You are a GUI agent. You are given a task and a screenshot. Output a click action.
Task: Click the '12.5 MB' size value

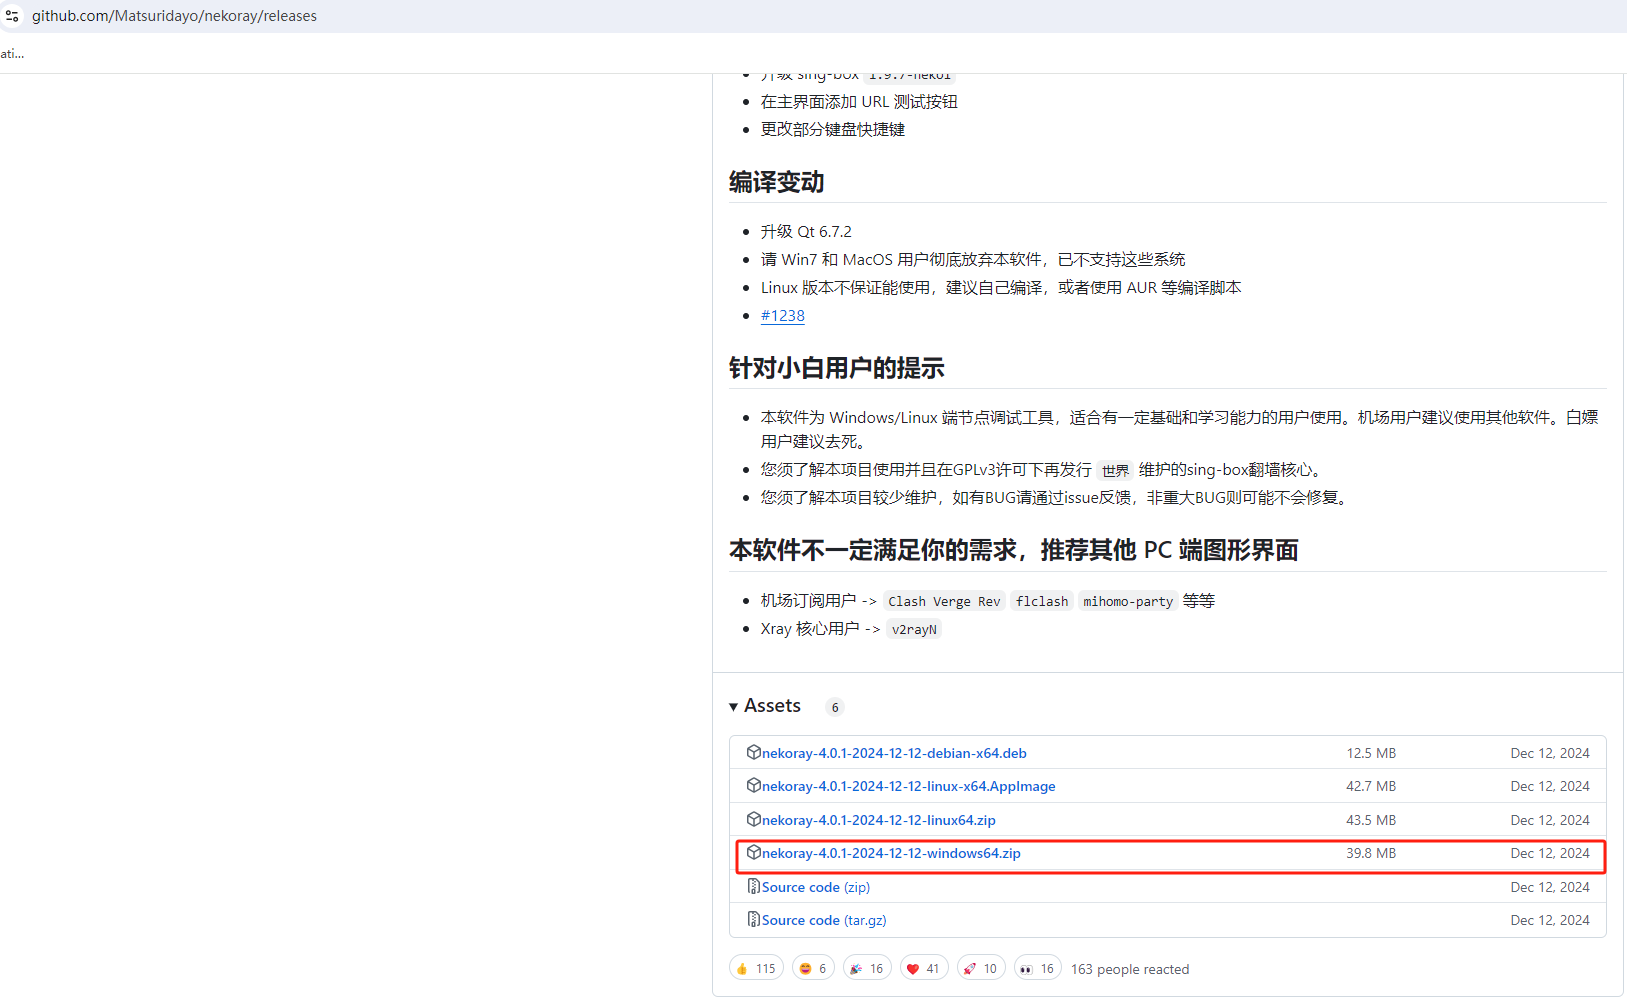[x=1371, y=753]
